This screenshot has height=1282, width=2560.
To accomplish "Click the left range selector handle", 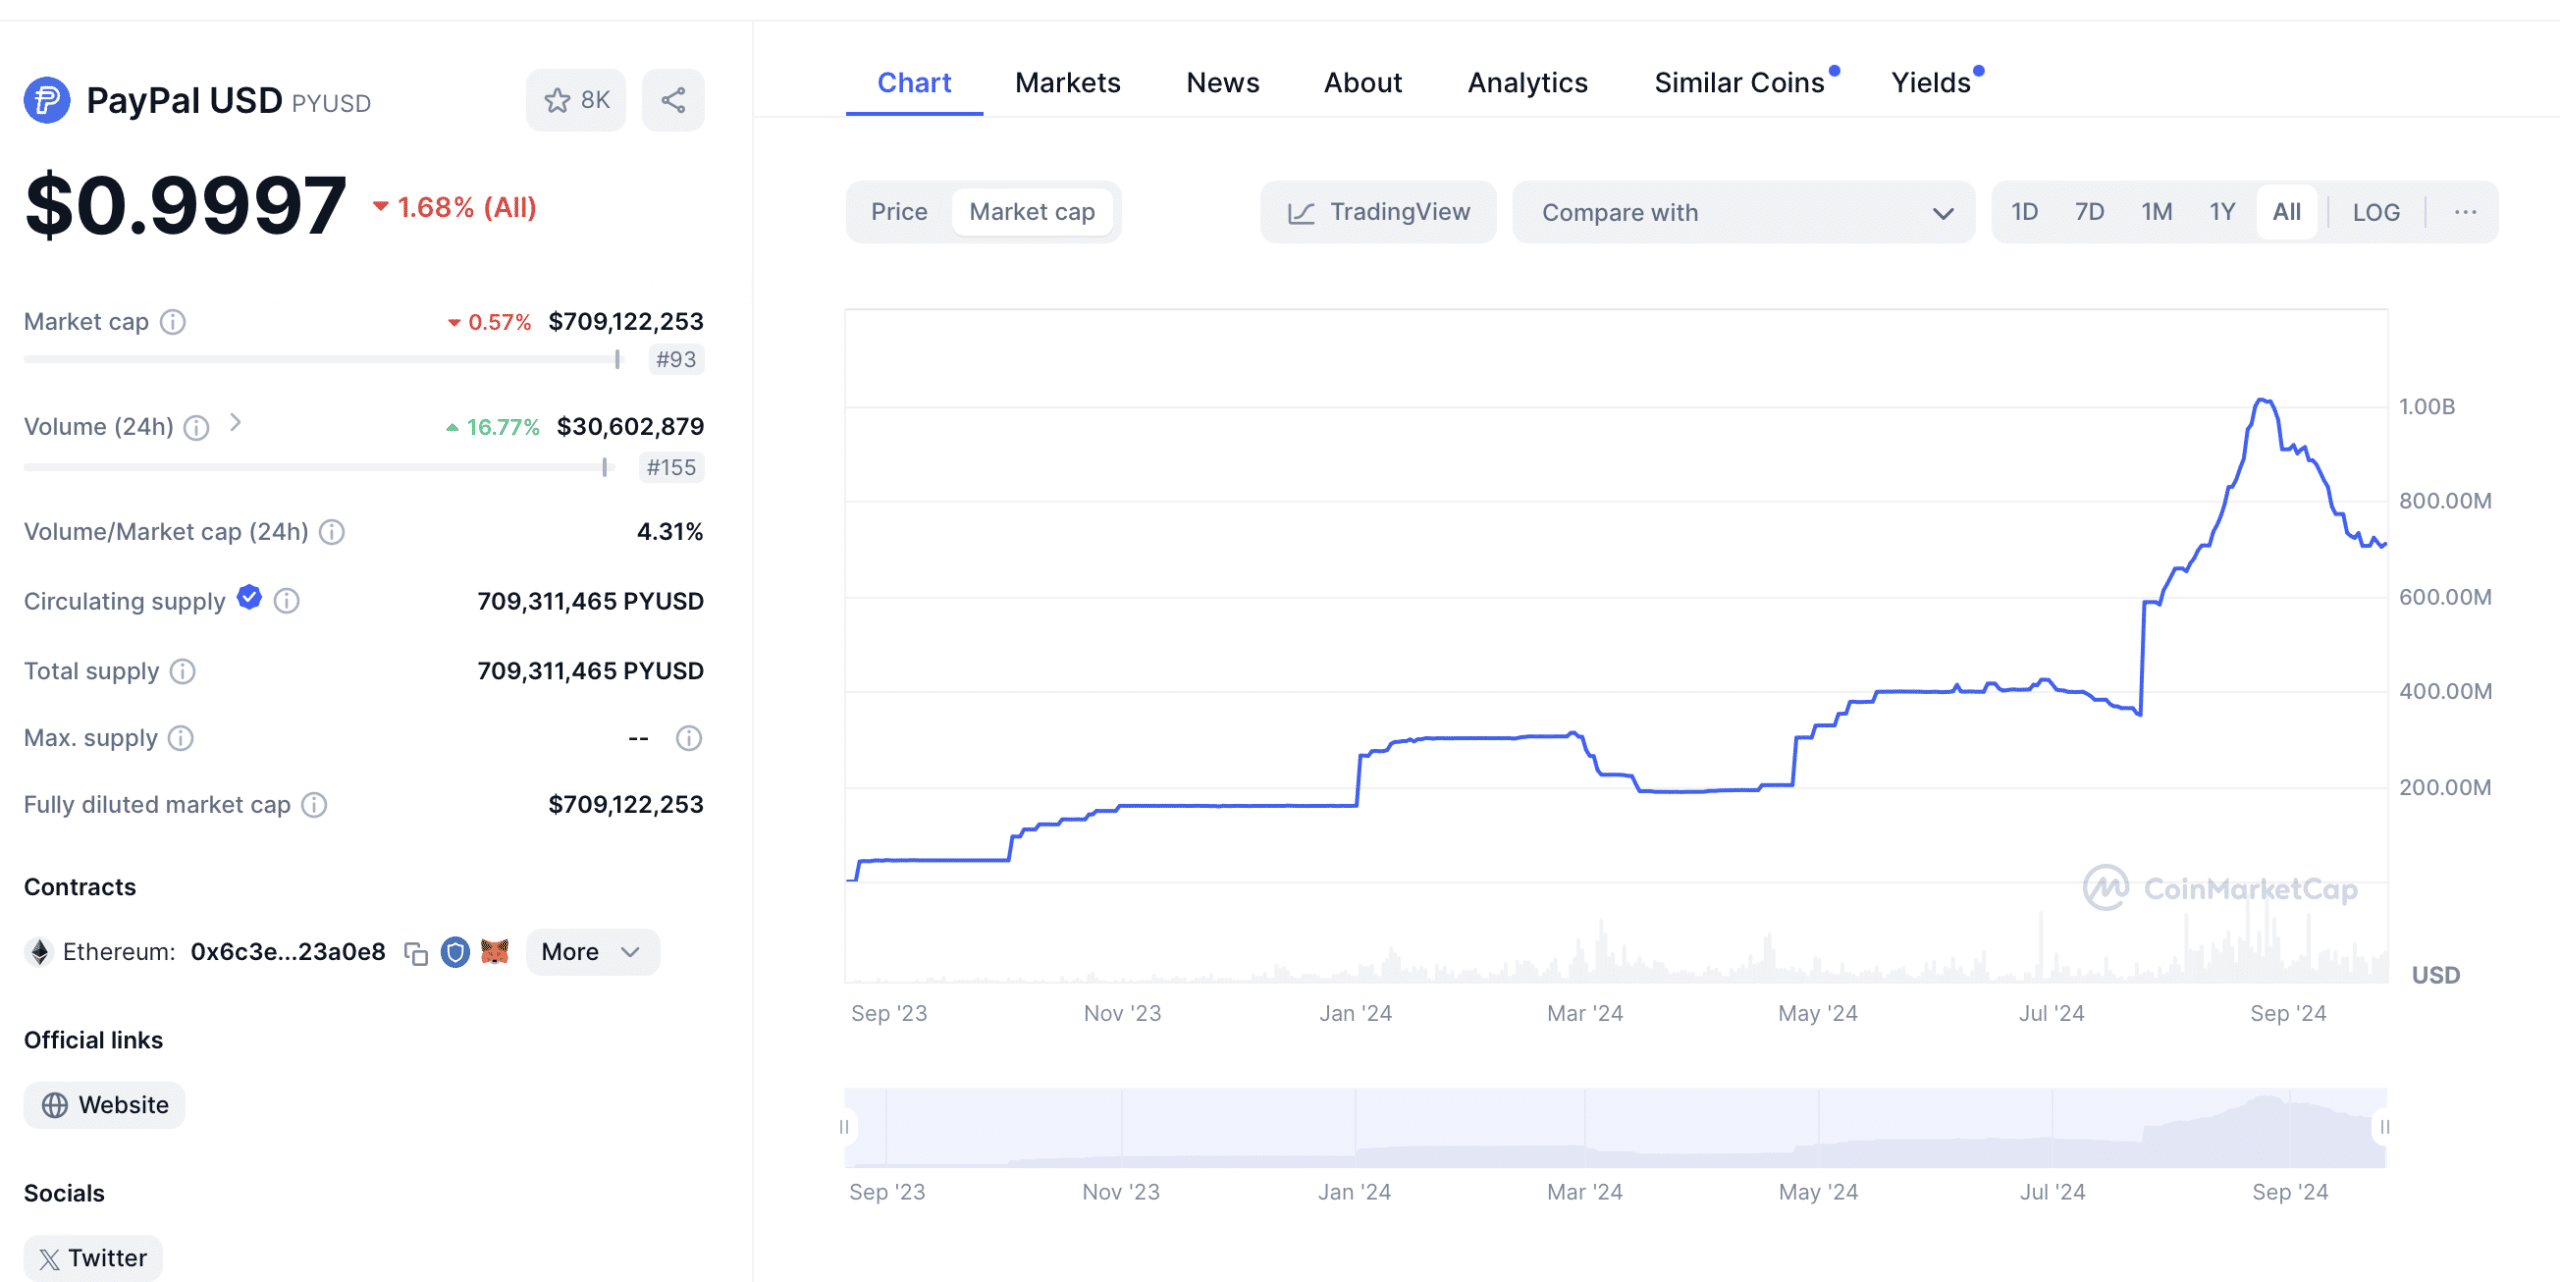I will pyautogui.click(x=844, y=1127).
